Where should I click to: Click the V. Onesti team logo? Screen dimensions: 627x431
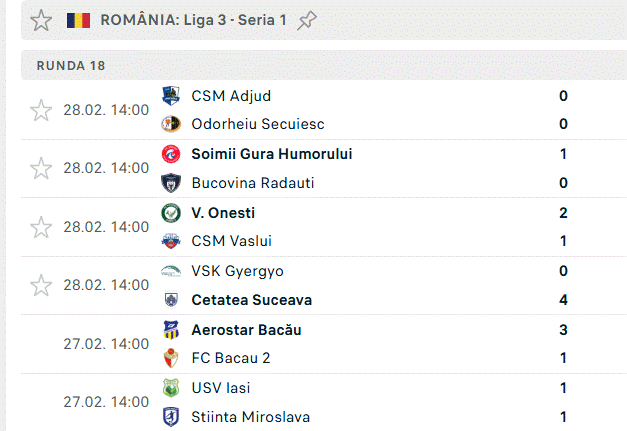(x=171, y=213)
